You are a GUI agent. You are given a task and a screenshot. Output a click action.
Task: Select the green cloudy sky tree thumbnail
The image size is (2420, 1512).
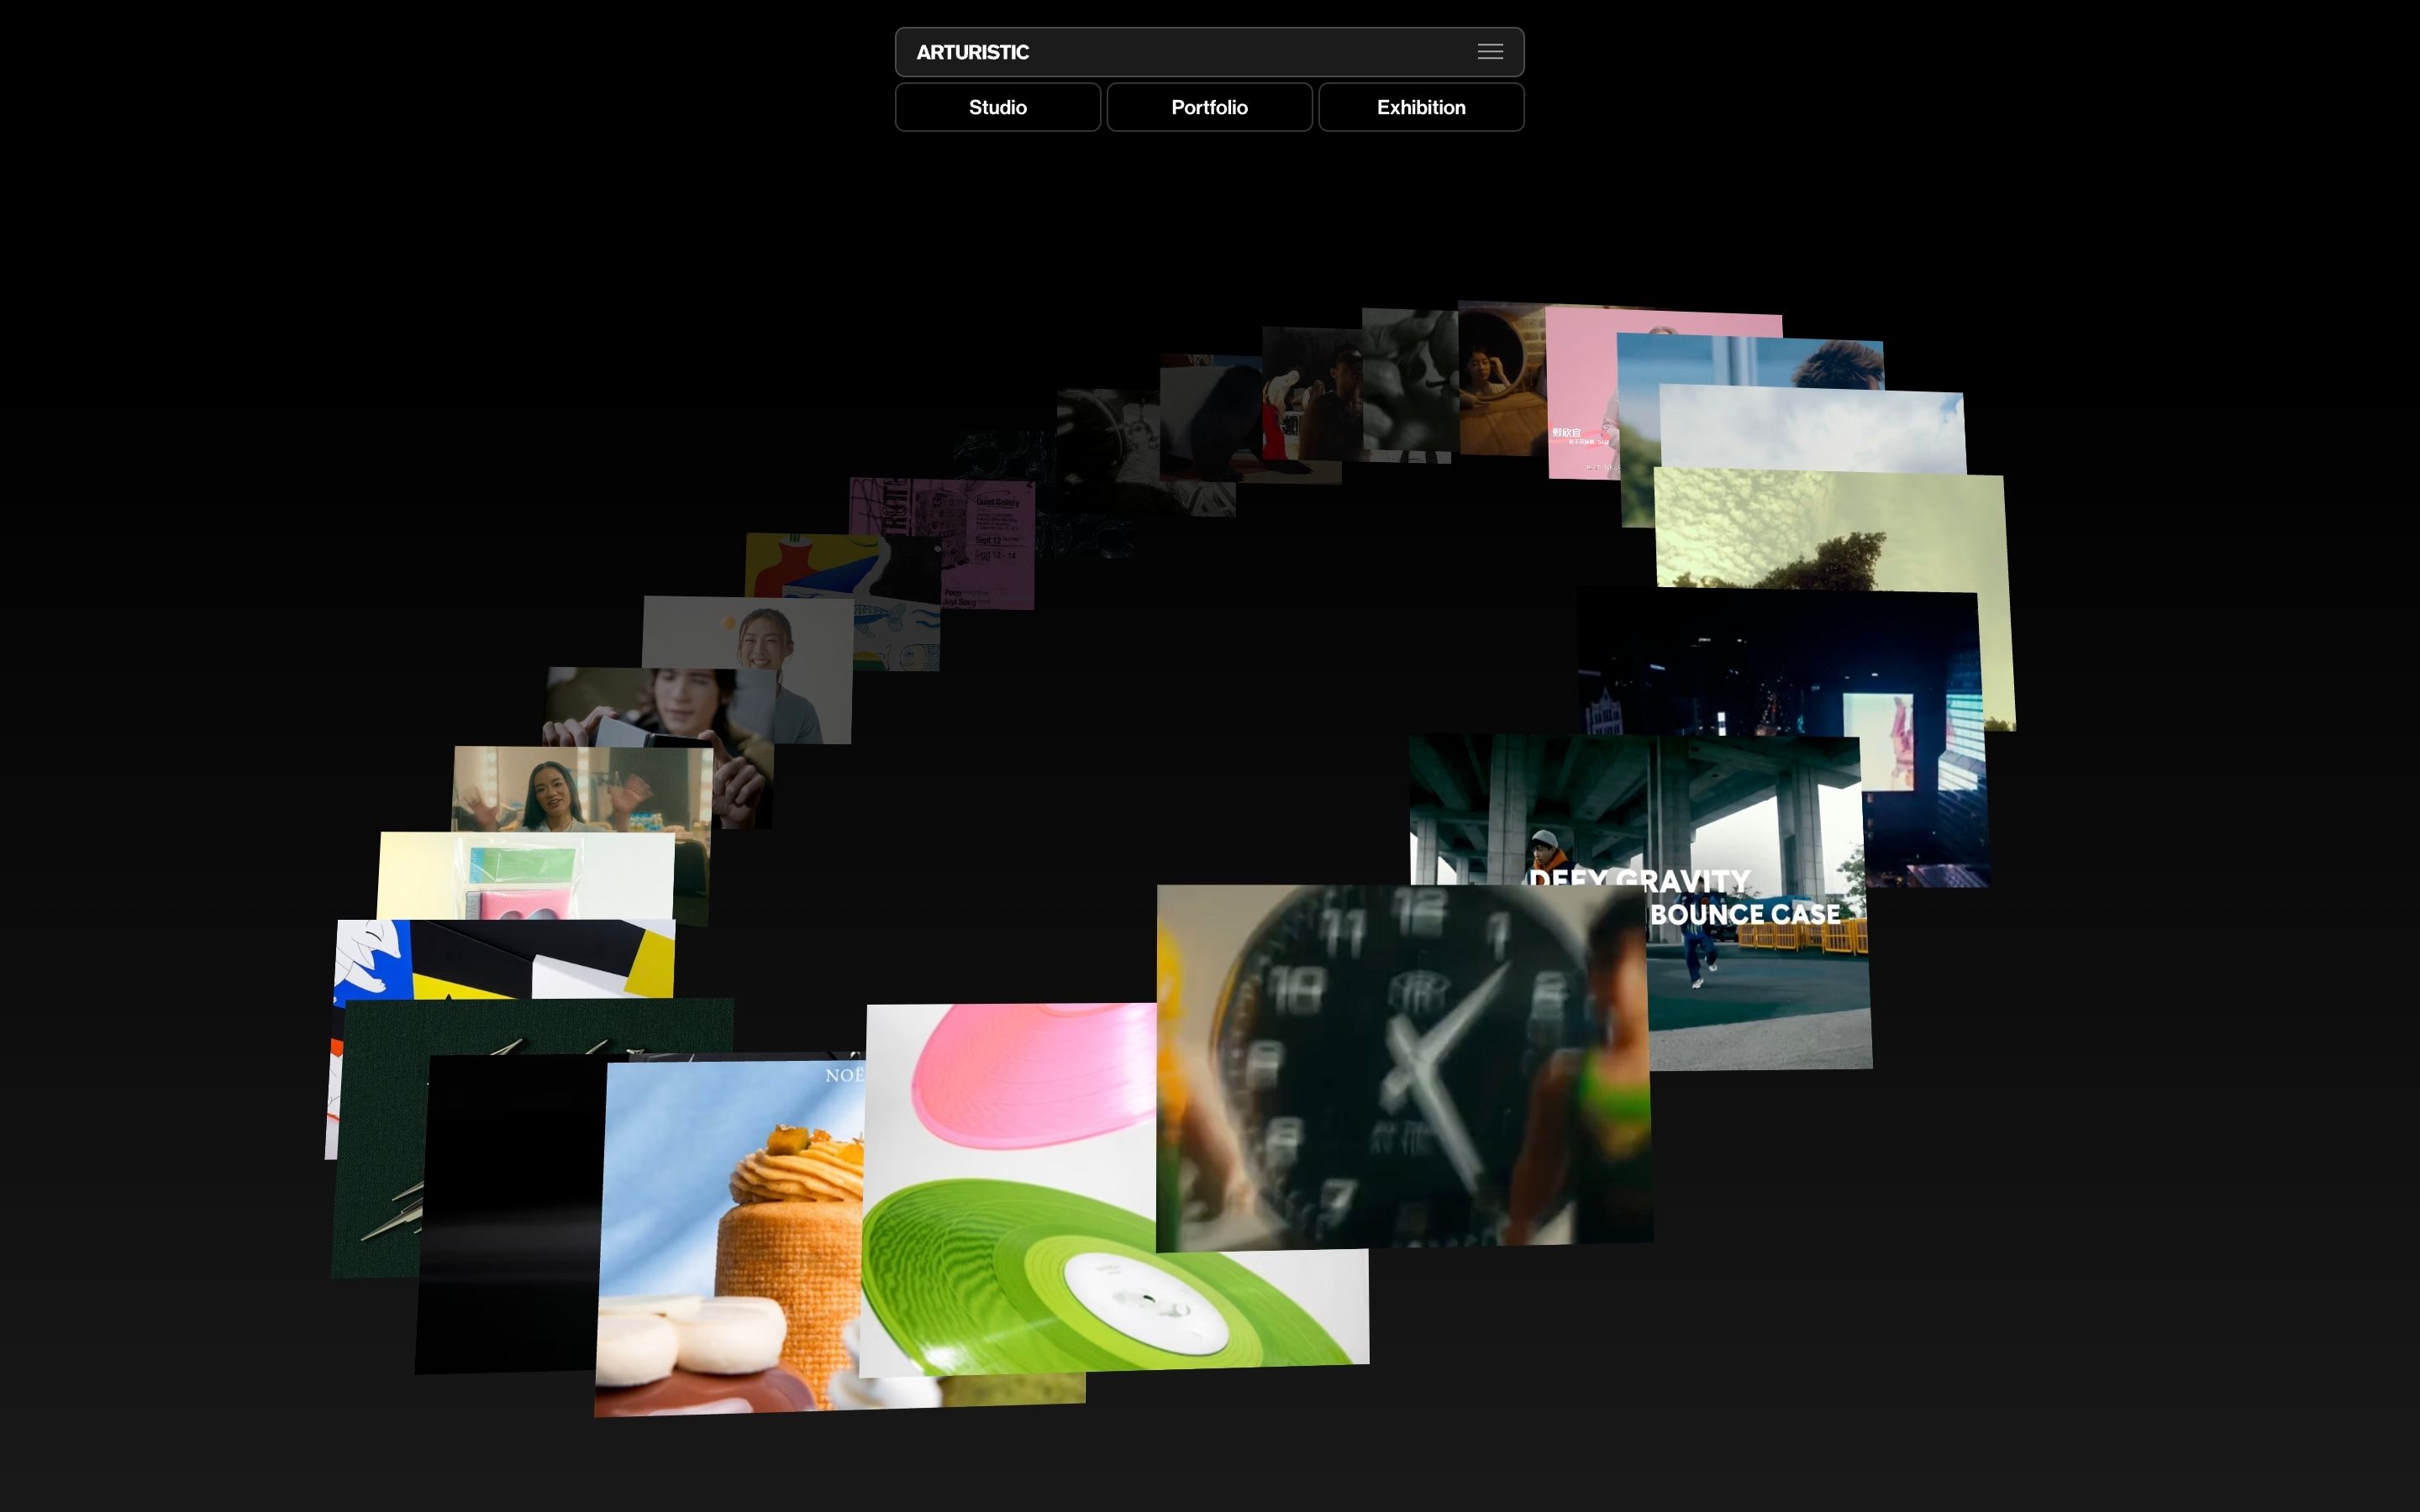1830,530
